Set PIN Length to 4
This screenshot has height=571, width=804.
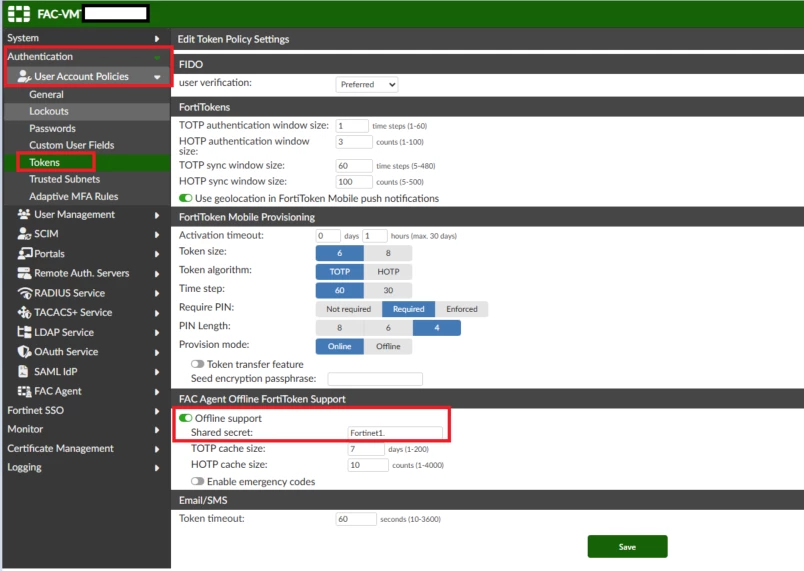[x=437, y=328]
